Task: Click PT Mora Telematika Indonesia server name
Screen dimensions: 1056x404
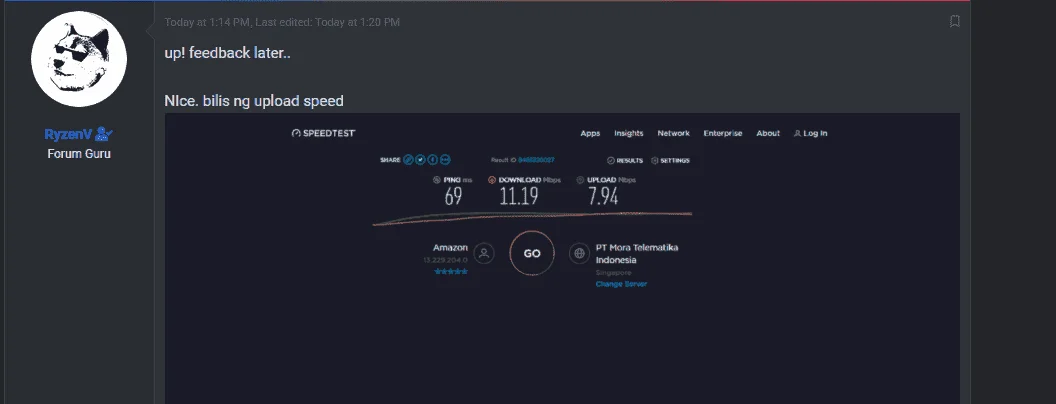Action: [x=637, y=254]
